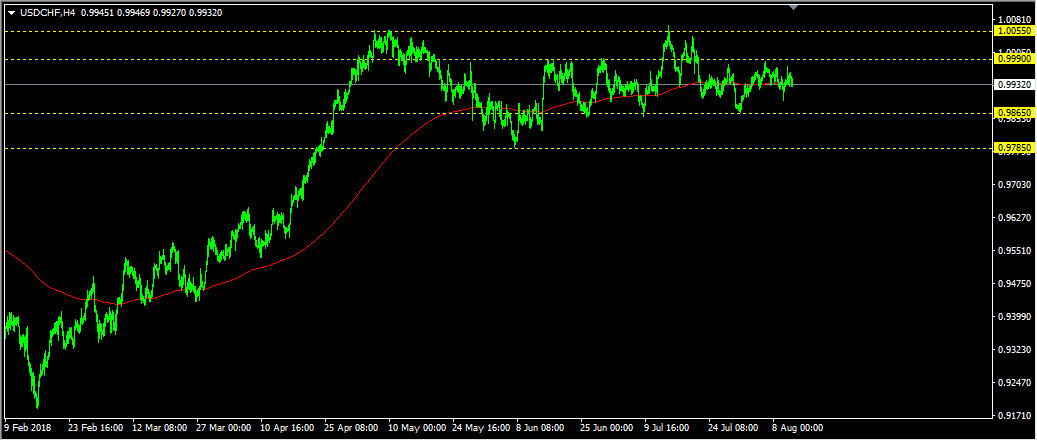This screenshot has width=1037, height=441.
Task: Click the 0.98650 yellow price label
Action: (1014, 113)
